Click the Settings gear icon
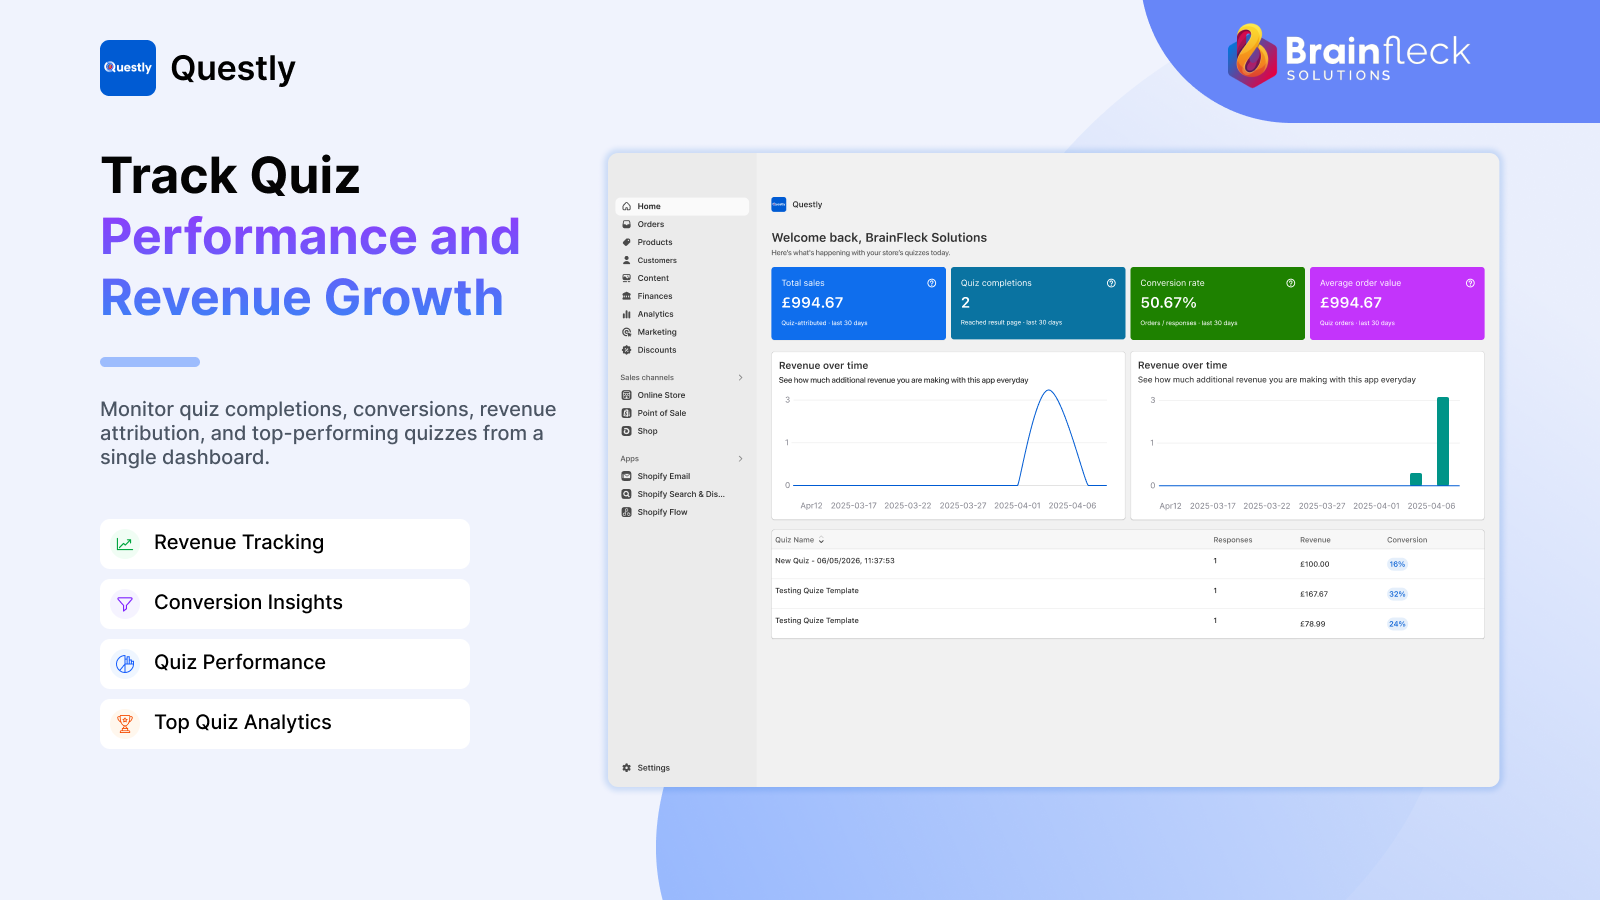This screenshot has height=900, width=1600. (627, 768)
